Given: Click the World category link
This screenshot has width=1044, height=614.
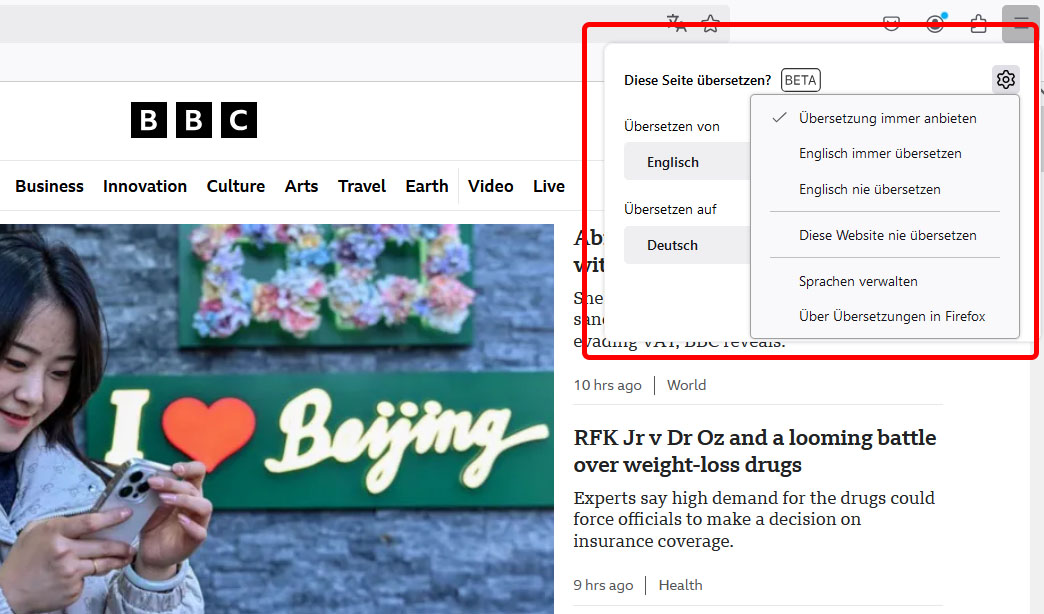Looking at the screenshot, I should coord(686,385).
